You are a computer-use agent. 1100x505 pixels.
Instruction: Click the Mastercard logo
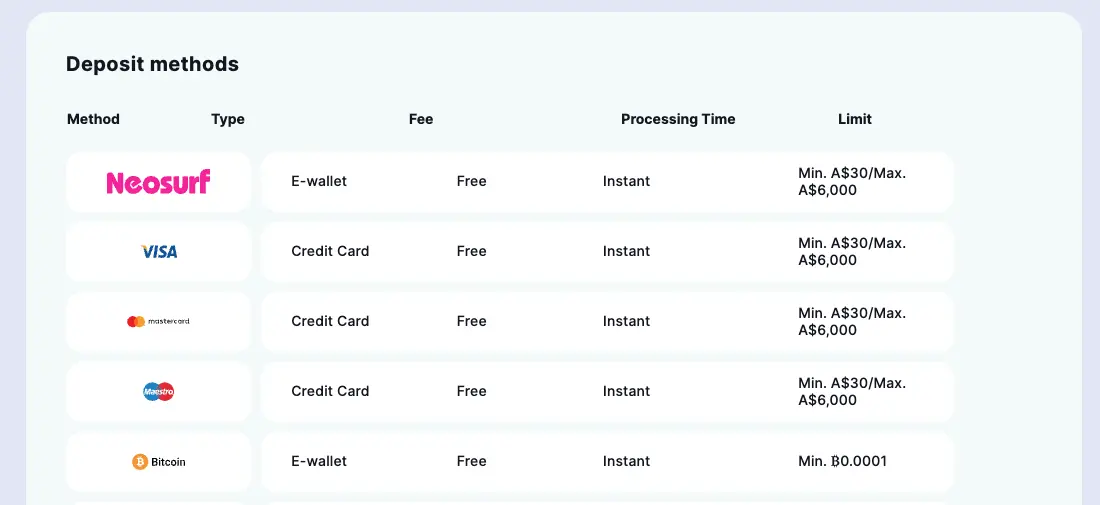click(x=158, y=322)
